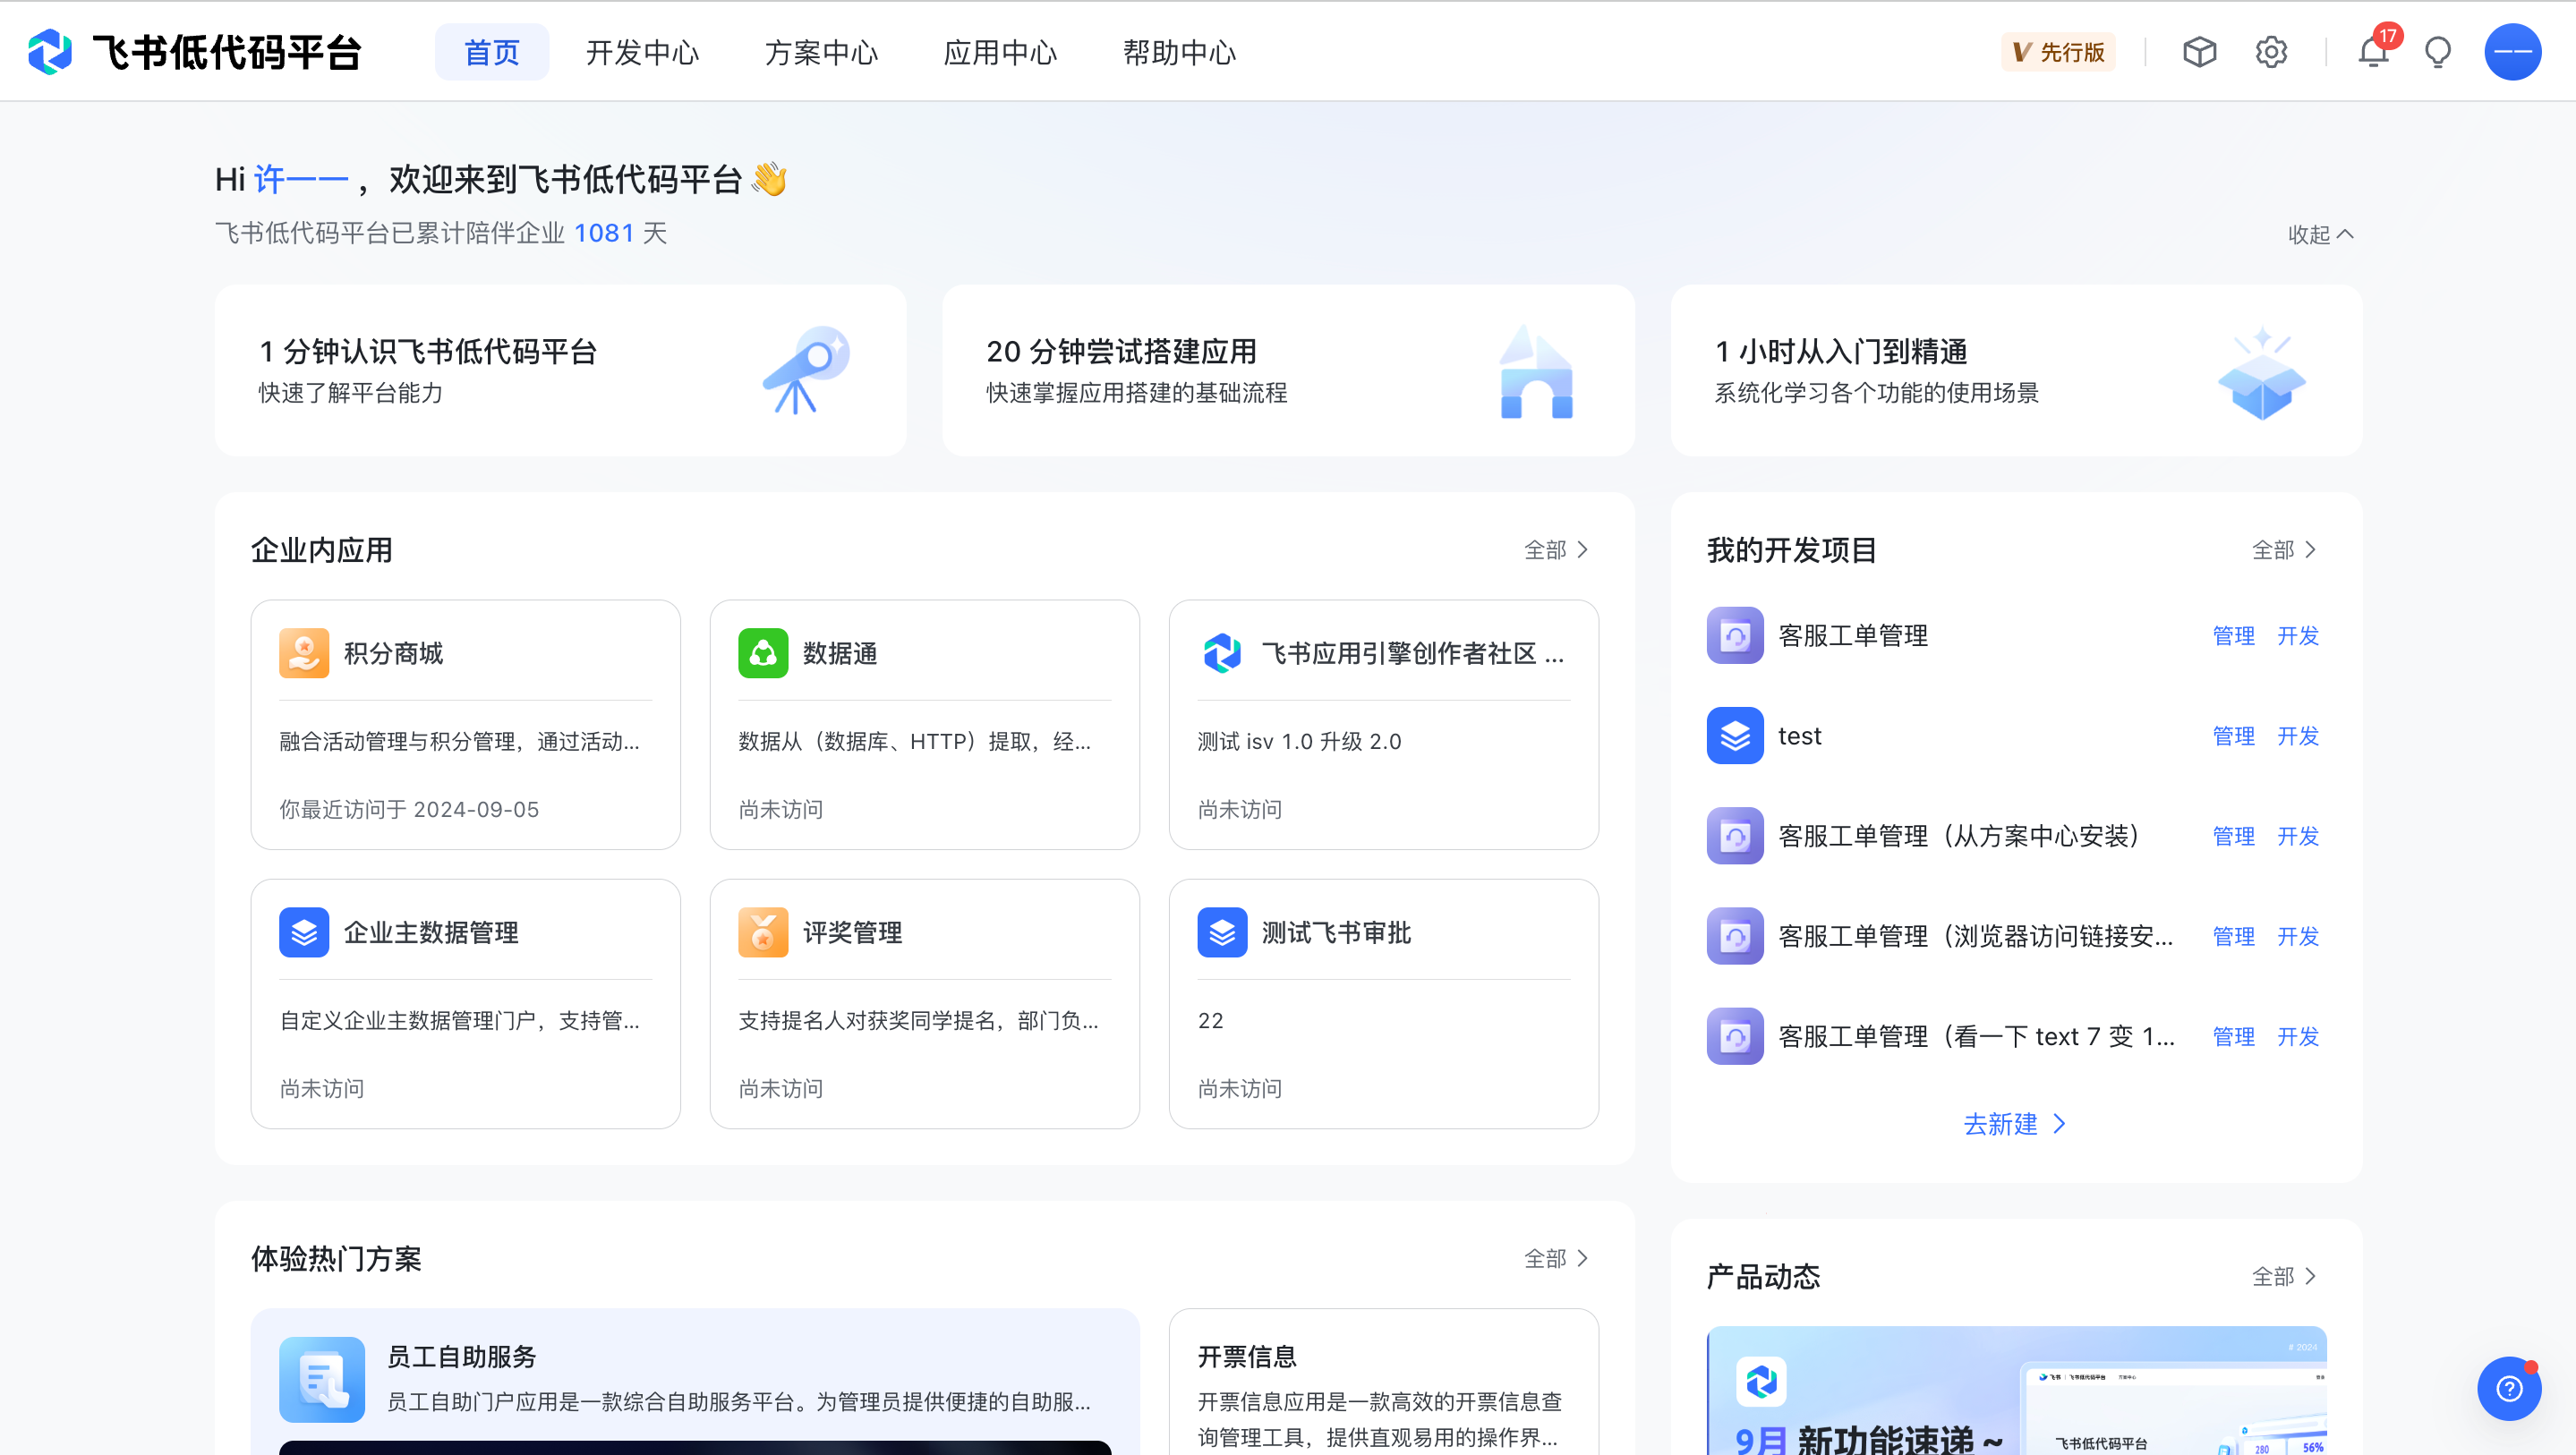The image size is (2576, 1455).
Task: Click the 测试飞书审批 app title
Action: 1336,932
